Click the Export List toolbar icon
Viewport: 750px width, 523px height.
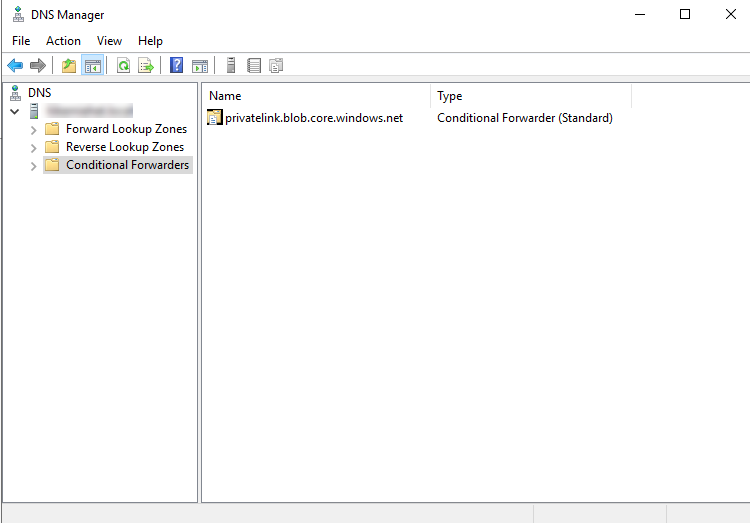[x=146, y=66]
